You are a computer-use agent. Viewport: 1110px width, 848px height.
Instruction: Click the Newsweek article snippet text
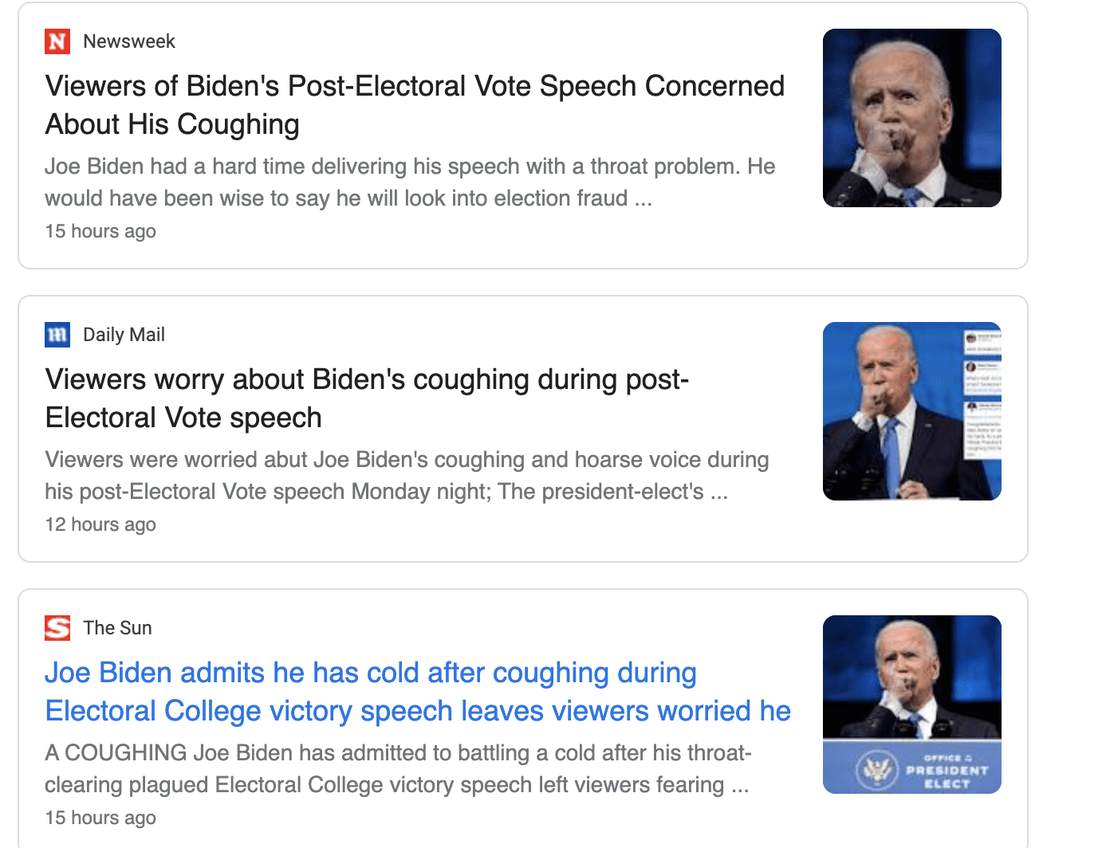pos(409,182)
